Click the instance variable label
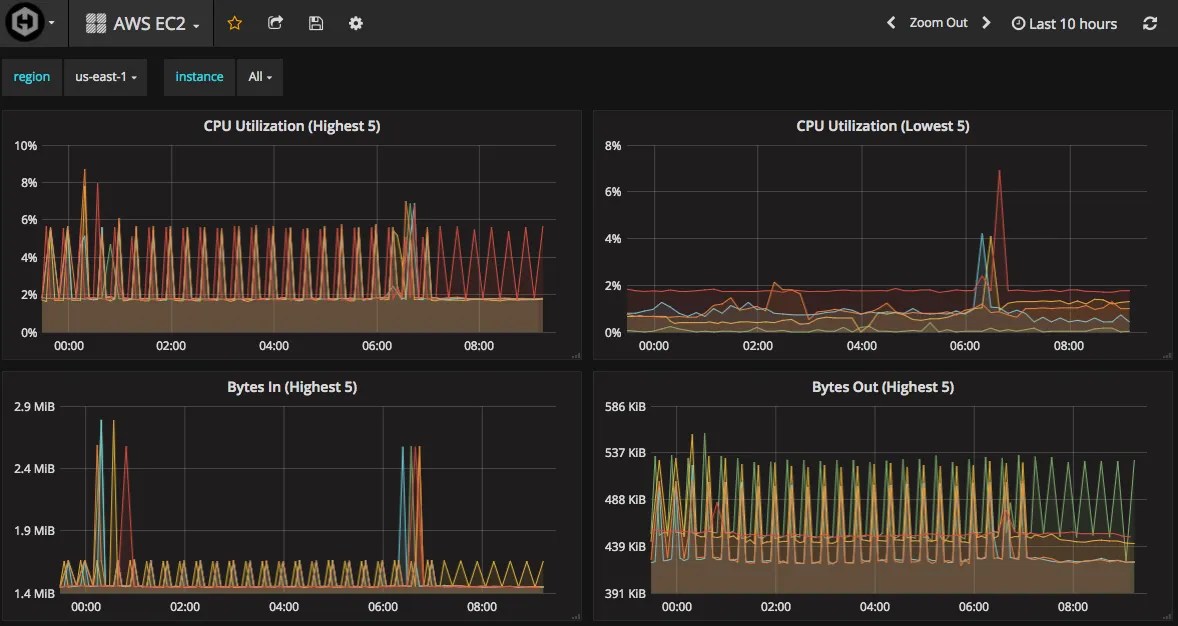The width and height of the screenshot is (1178, 626). pyautogui.click(x=198, y=77)
